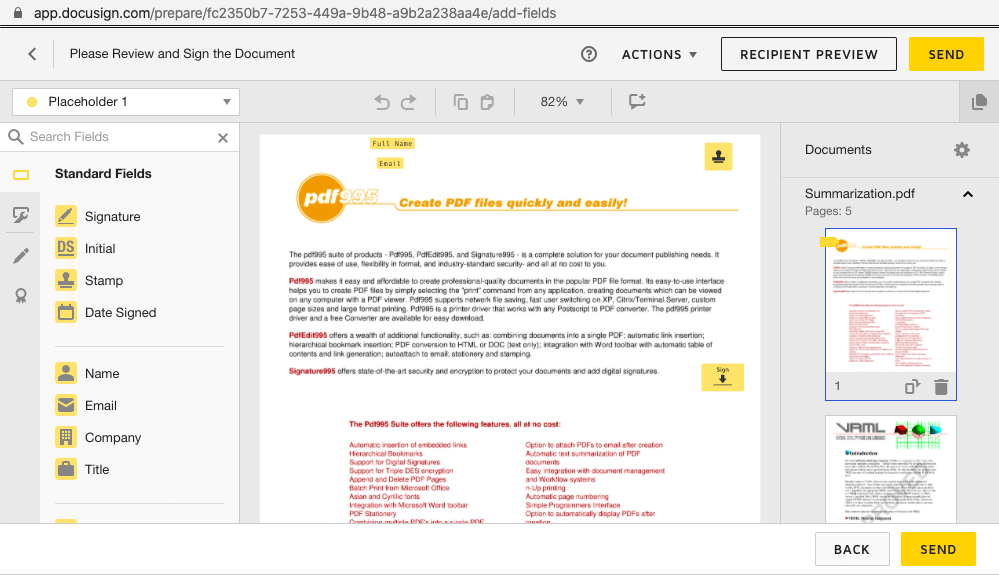
Task: Click the browser URL address bar
Action: tap(294, 13)
